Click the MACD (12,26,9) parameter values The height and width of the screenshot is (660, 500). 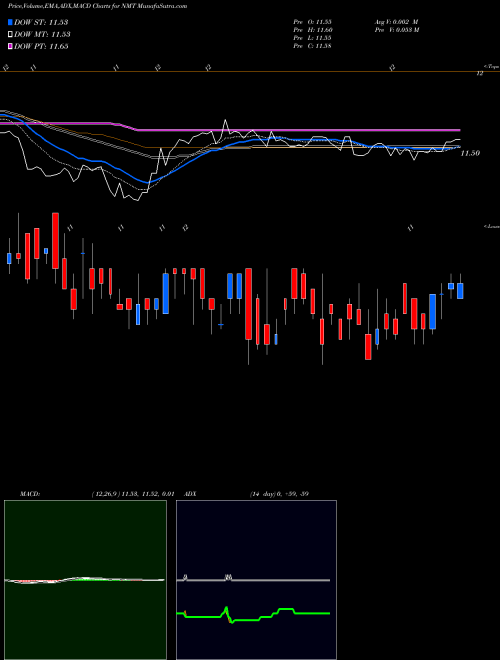[132, 494]
